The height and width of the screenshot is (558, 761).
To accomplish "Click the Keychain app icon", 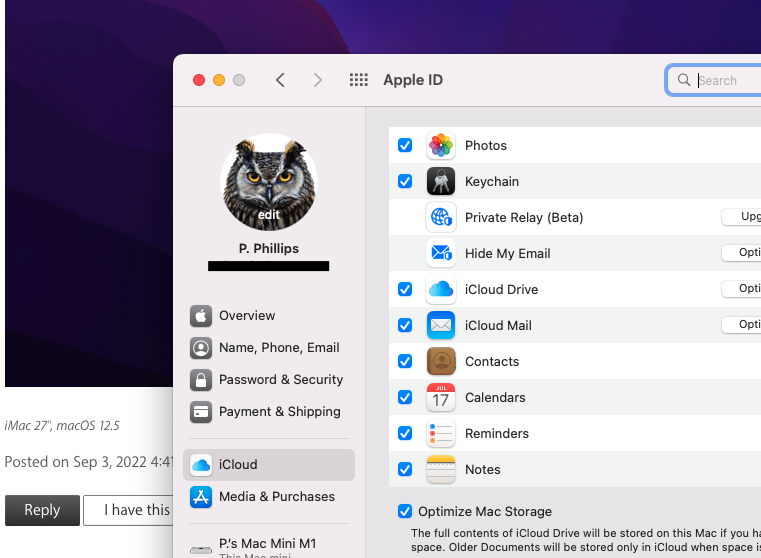I will click(441, 181).
